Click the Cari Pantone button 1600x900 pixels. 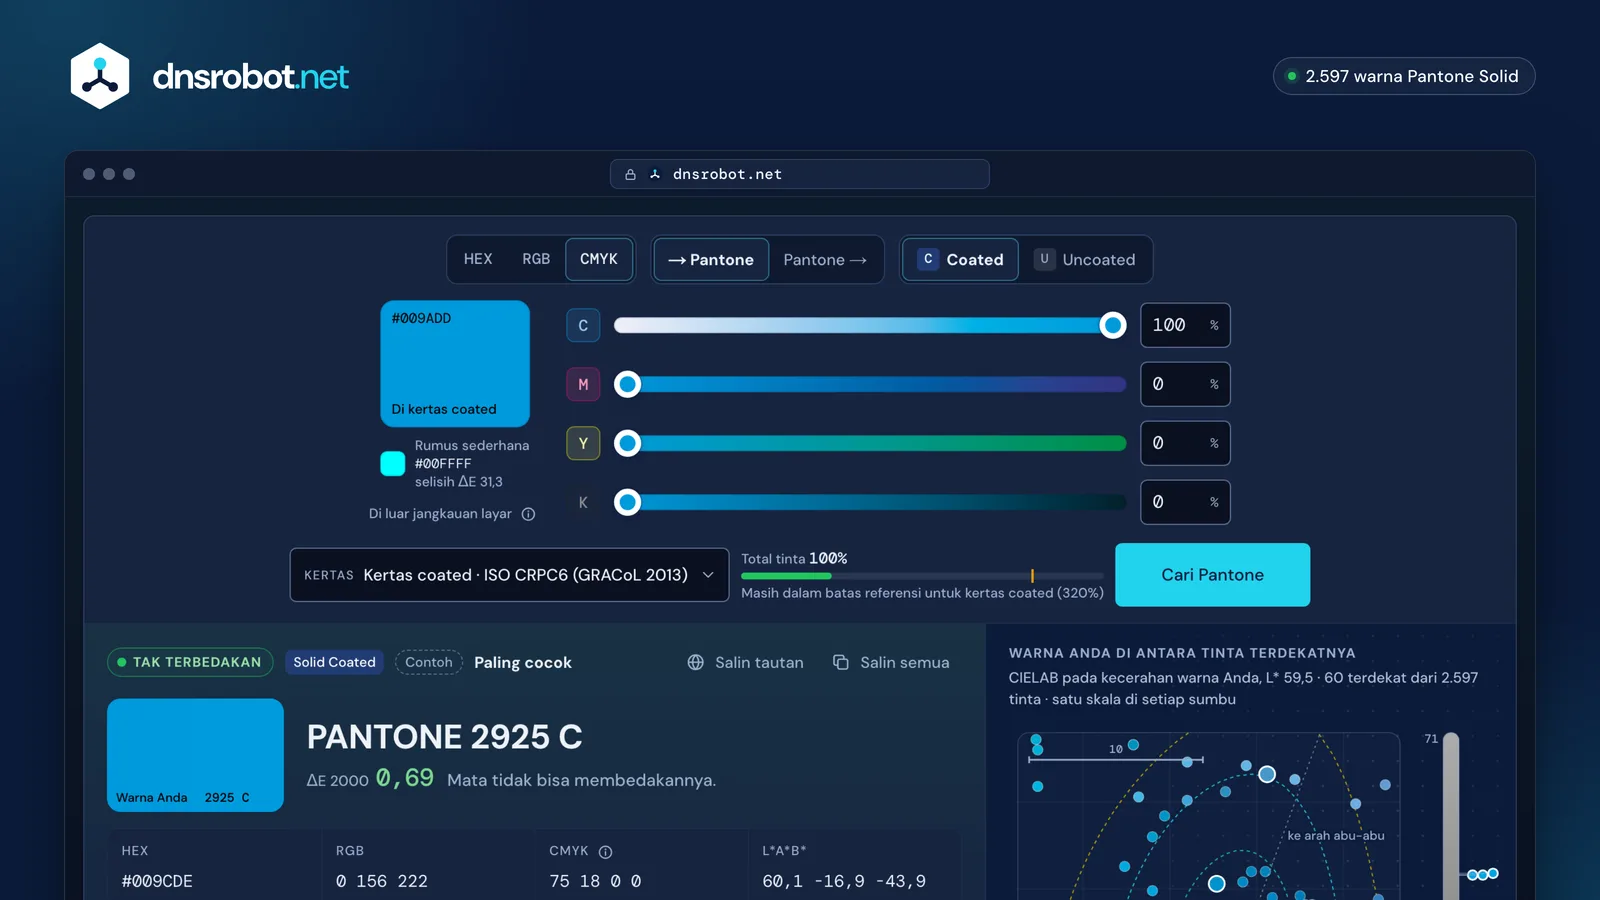pos(1212,575)
